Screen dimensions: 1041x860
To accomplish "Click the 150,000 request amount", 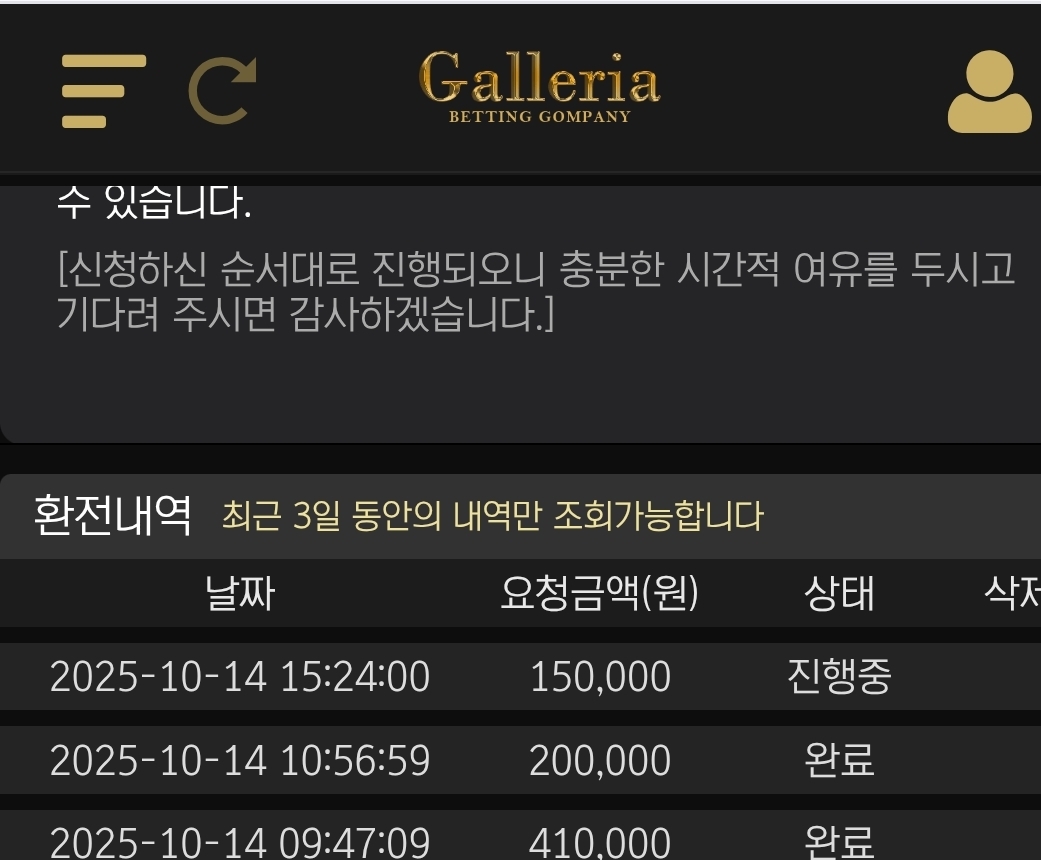I will click(599, 677).
